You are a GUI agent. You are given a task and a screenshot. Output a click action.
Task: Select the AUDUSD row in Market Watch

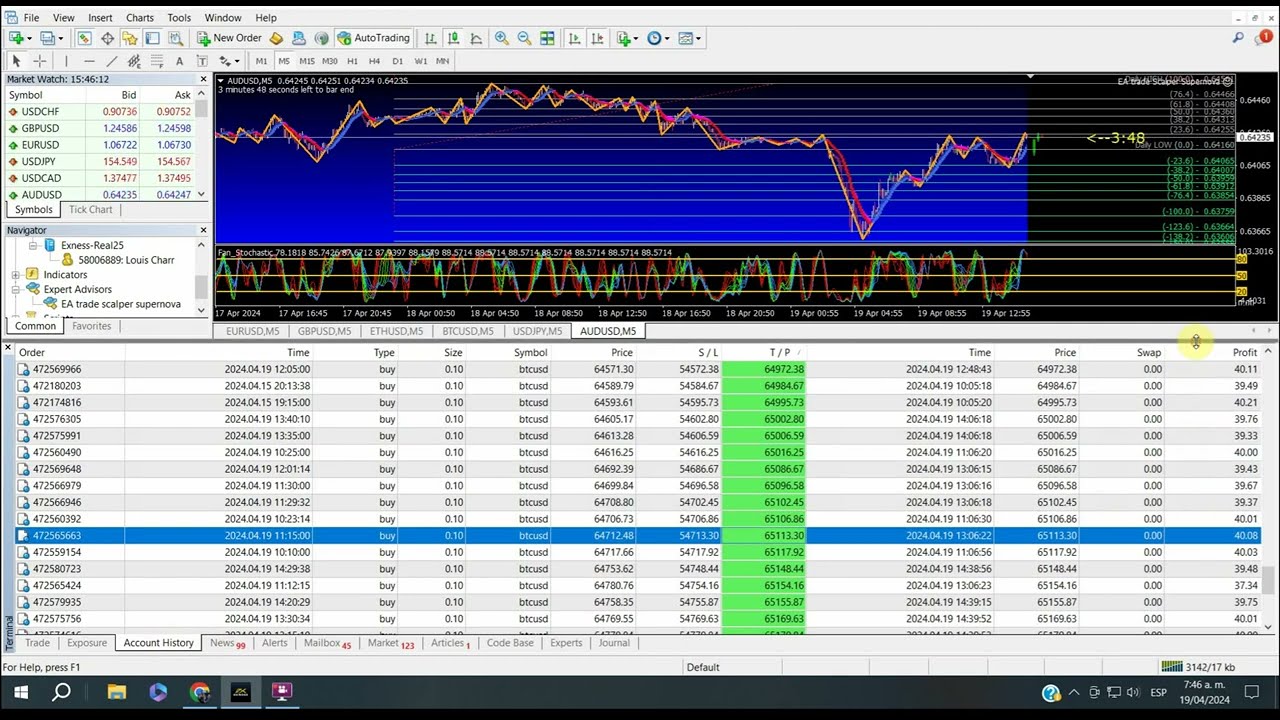[101, 195]
